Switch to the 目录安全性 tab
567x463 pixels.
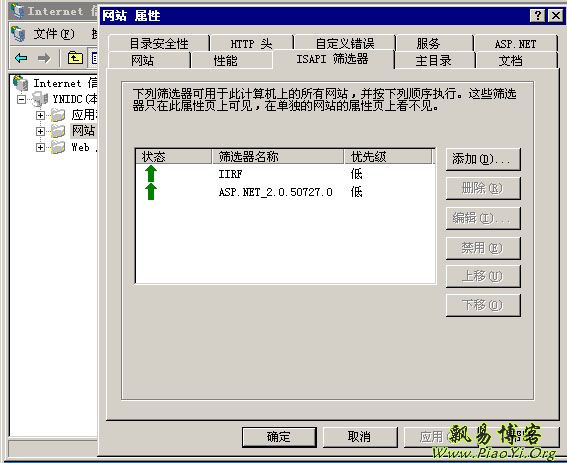(159, 44)
